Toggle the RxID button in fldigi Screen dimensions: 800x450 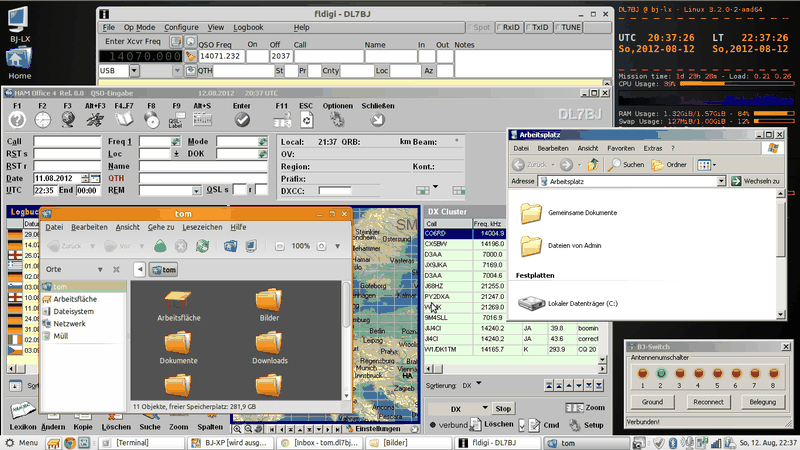point(509,27)
